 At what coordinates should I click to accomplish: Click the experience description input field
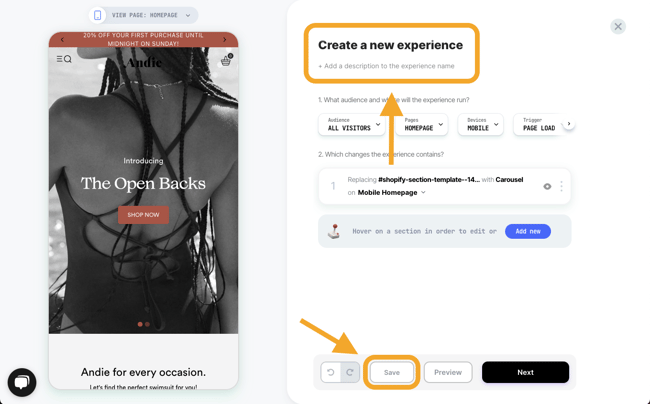tap(386, 66)
